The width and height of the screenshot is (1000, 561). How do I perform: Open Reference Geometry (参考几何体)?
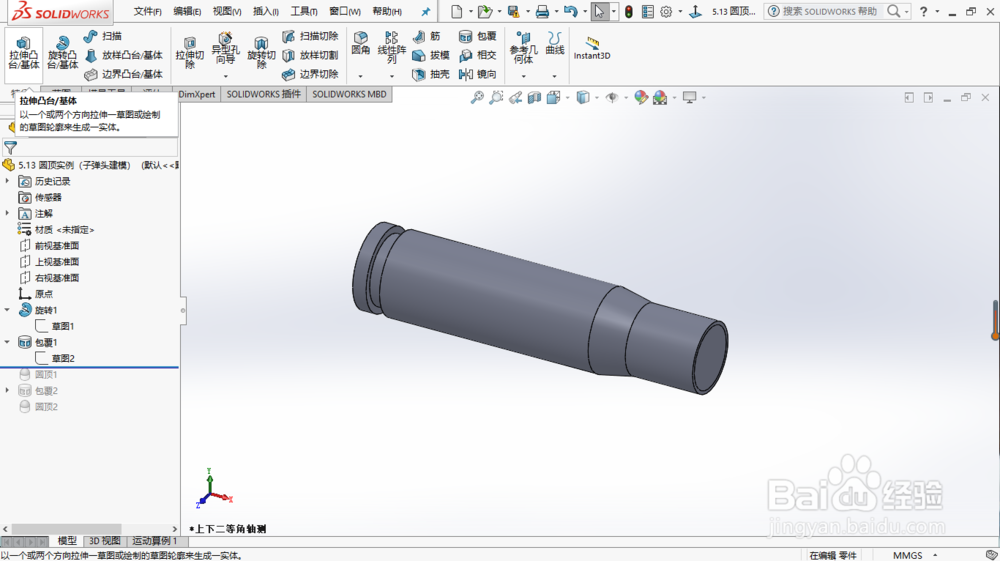click(523, 48)
